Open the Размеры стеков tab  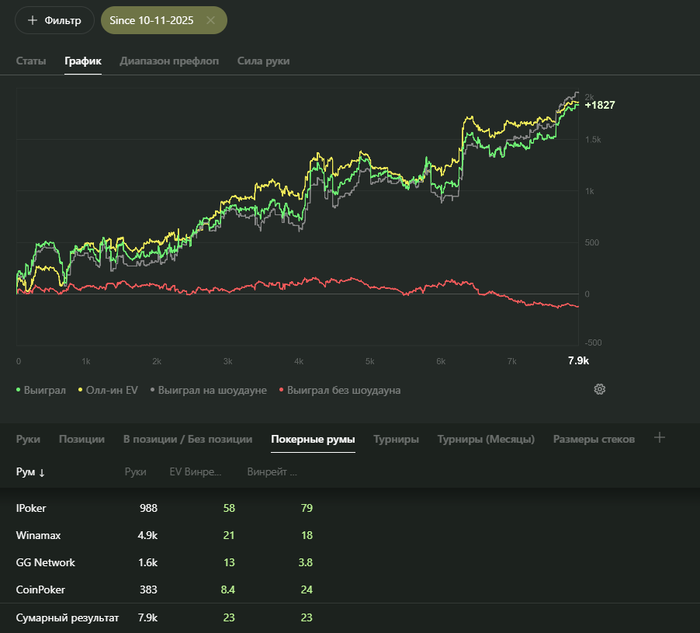[594, 439]
